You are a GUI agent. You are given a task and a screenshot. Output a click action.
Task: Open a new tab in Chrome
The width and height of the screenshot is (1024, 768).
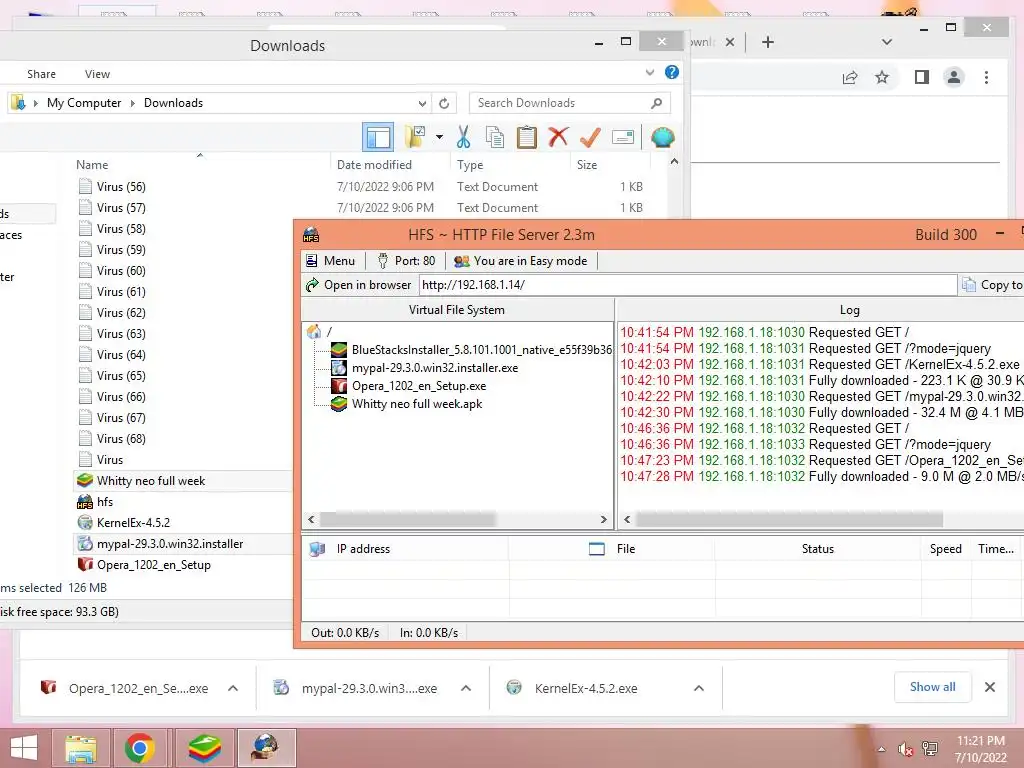[768, 42]
